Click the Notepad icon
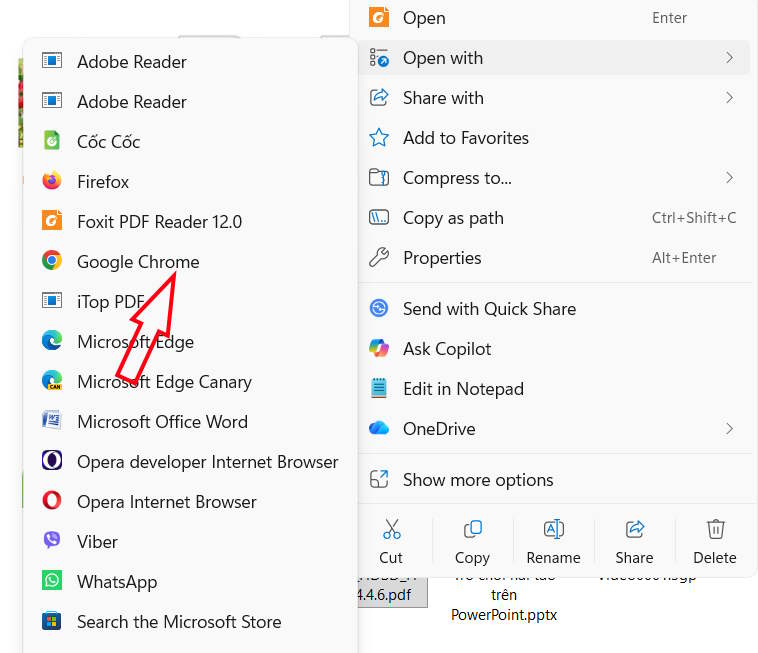The image size is (758, 653). [379, 388]
